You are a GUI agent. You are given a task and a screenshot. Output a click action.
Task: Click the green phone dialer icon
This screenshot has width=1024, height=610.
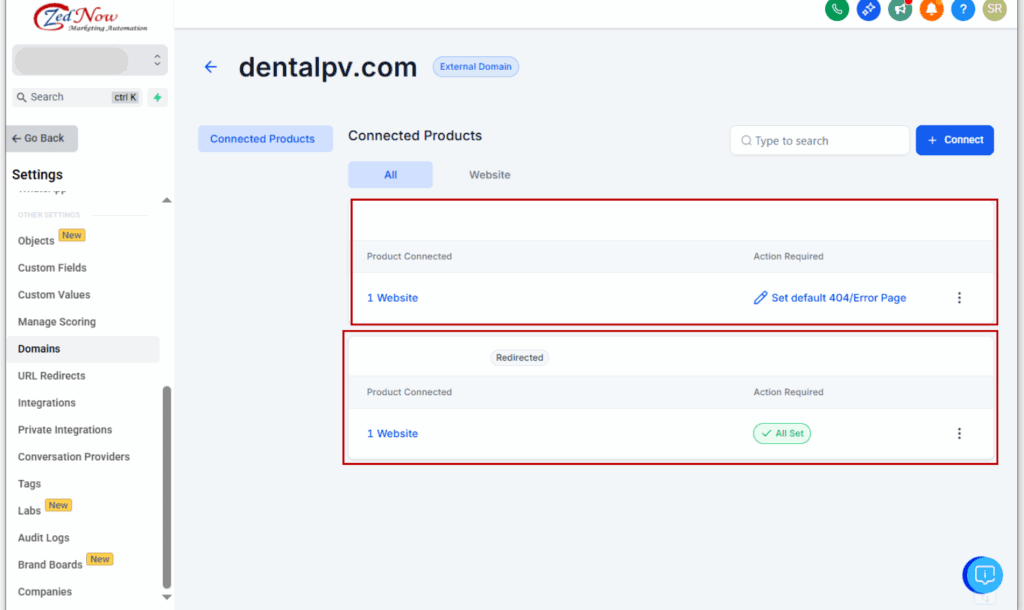[837, 9]
